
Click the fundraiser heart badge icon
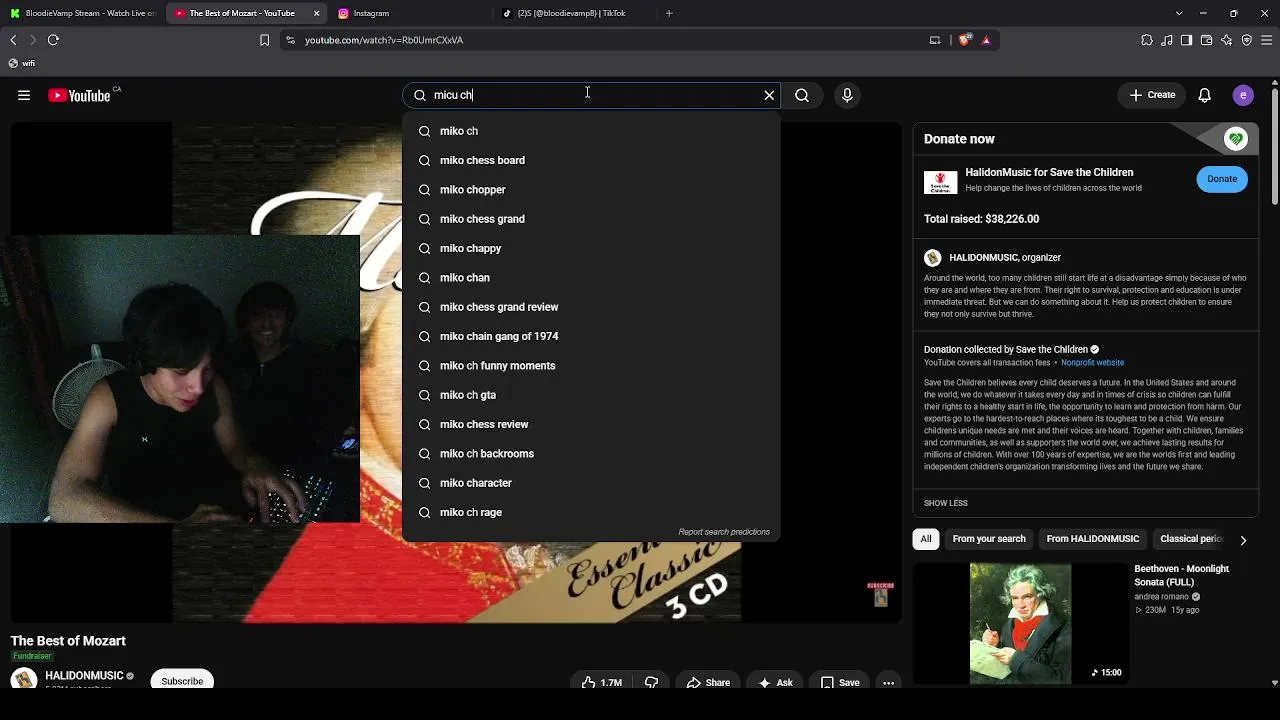(x=1236, y=139)
